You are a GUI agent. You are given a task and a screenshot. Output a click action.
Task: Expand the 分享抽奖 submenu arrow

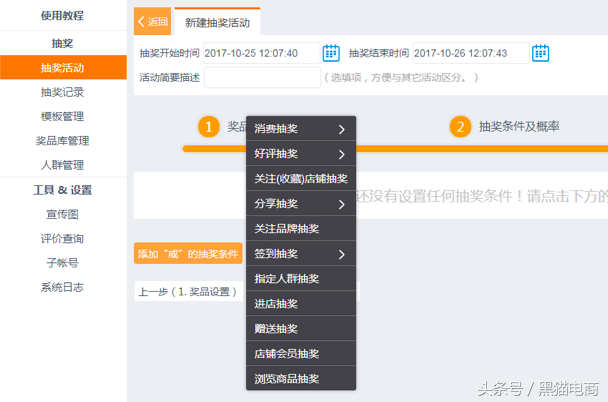(x=341, y=204)
